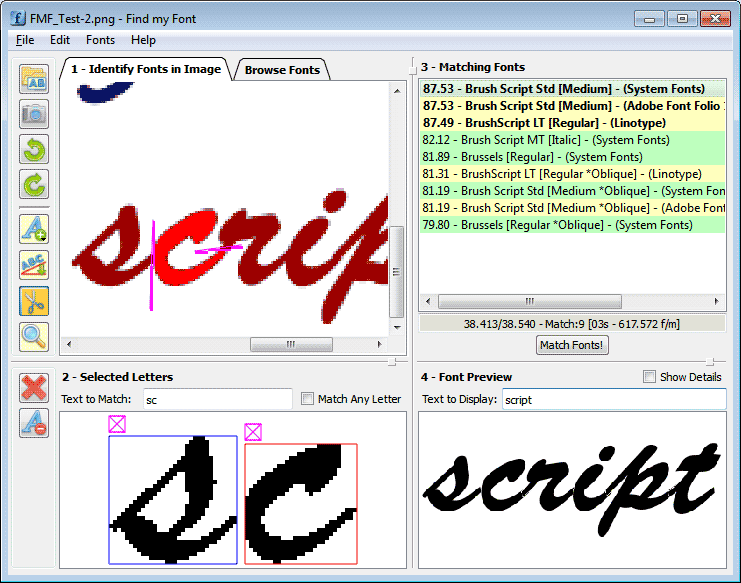
Task: Click the Text to Match input field
Action: click(x=218, y=399)
